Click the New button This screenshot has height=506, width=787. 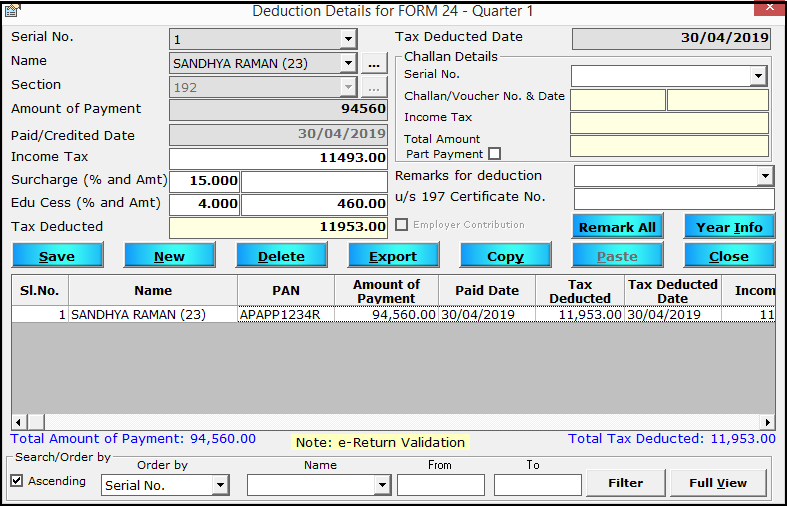(x=169, y=256)
